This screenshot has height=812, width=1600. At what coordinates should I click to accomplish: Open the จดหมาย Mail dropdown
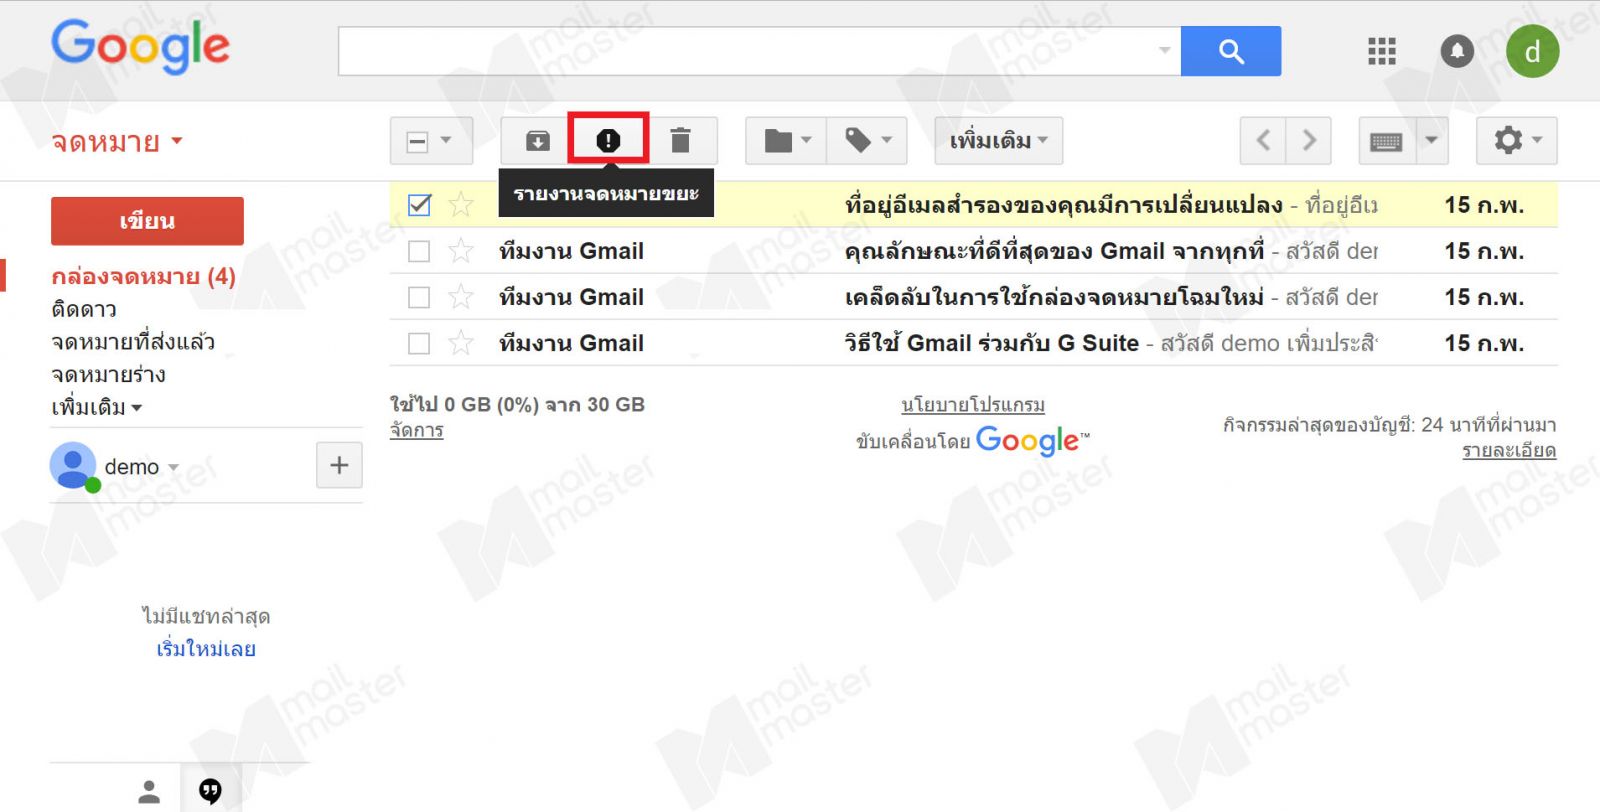pos(117,142)
